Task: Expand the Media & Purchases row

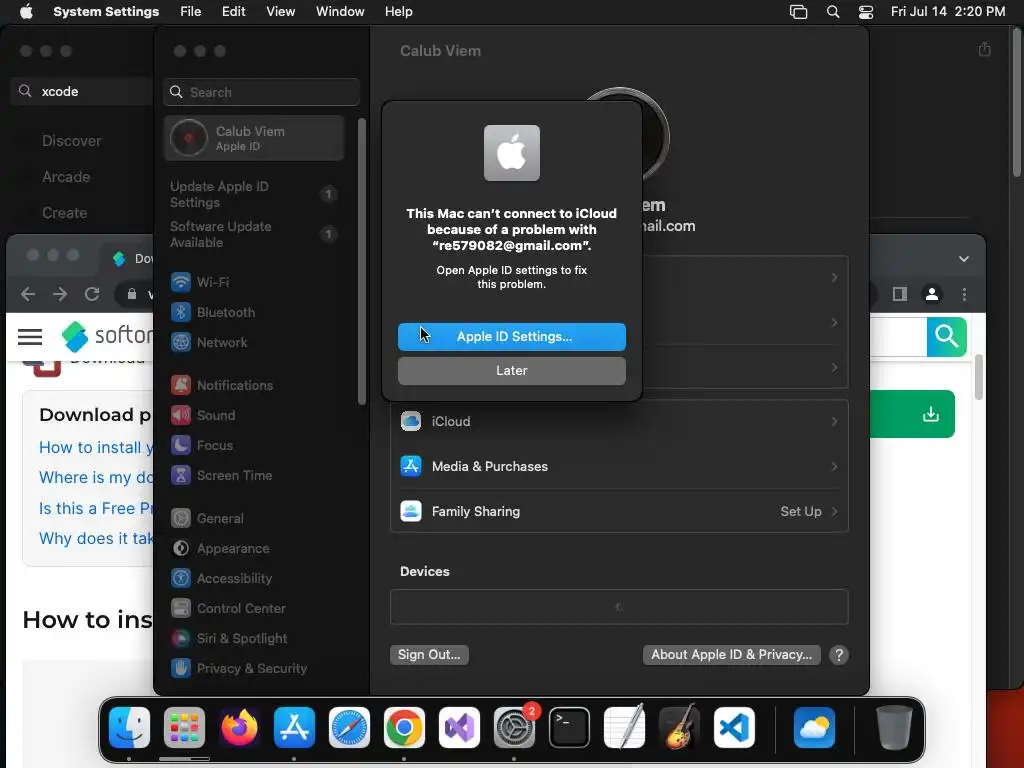Action: pyautogui.click(x=619, y=466)
